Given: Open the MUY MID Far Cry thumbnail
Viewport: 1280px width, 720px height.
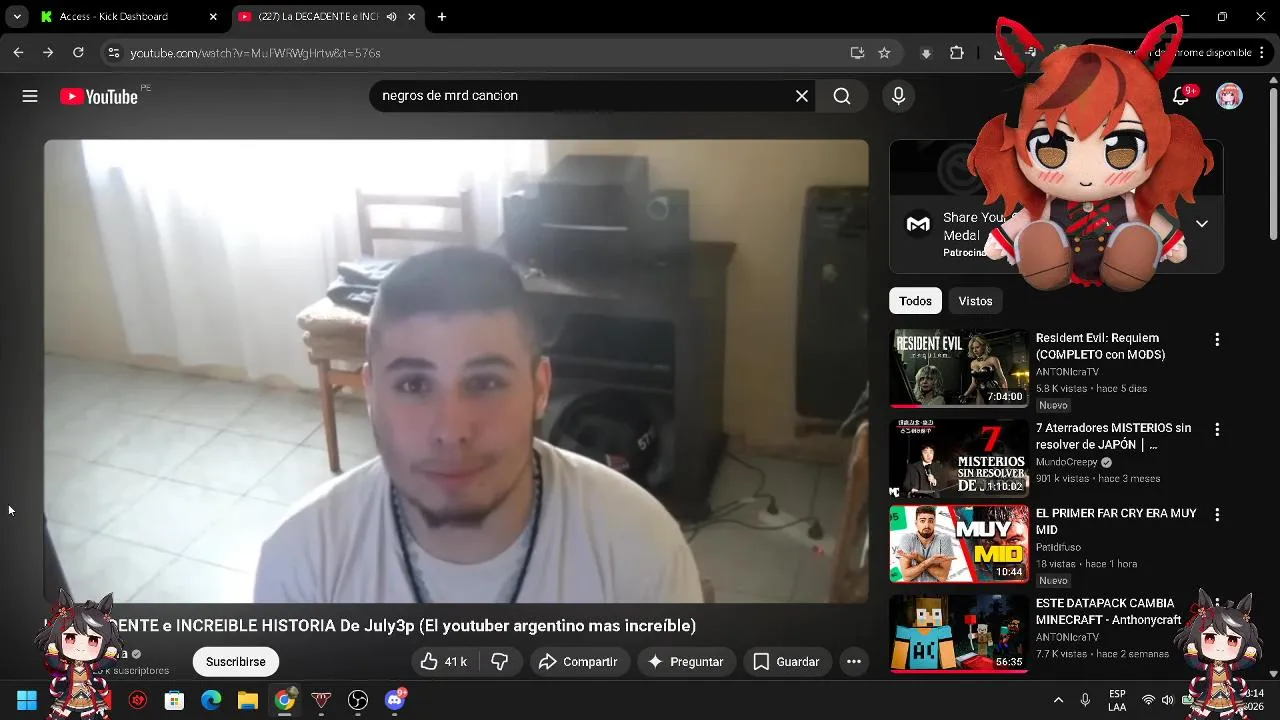Looking at the screenshot, I should [x=959, y=544].
